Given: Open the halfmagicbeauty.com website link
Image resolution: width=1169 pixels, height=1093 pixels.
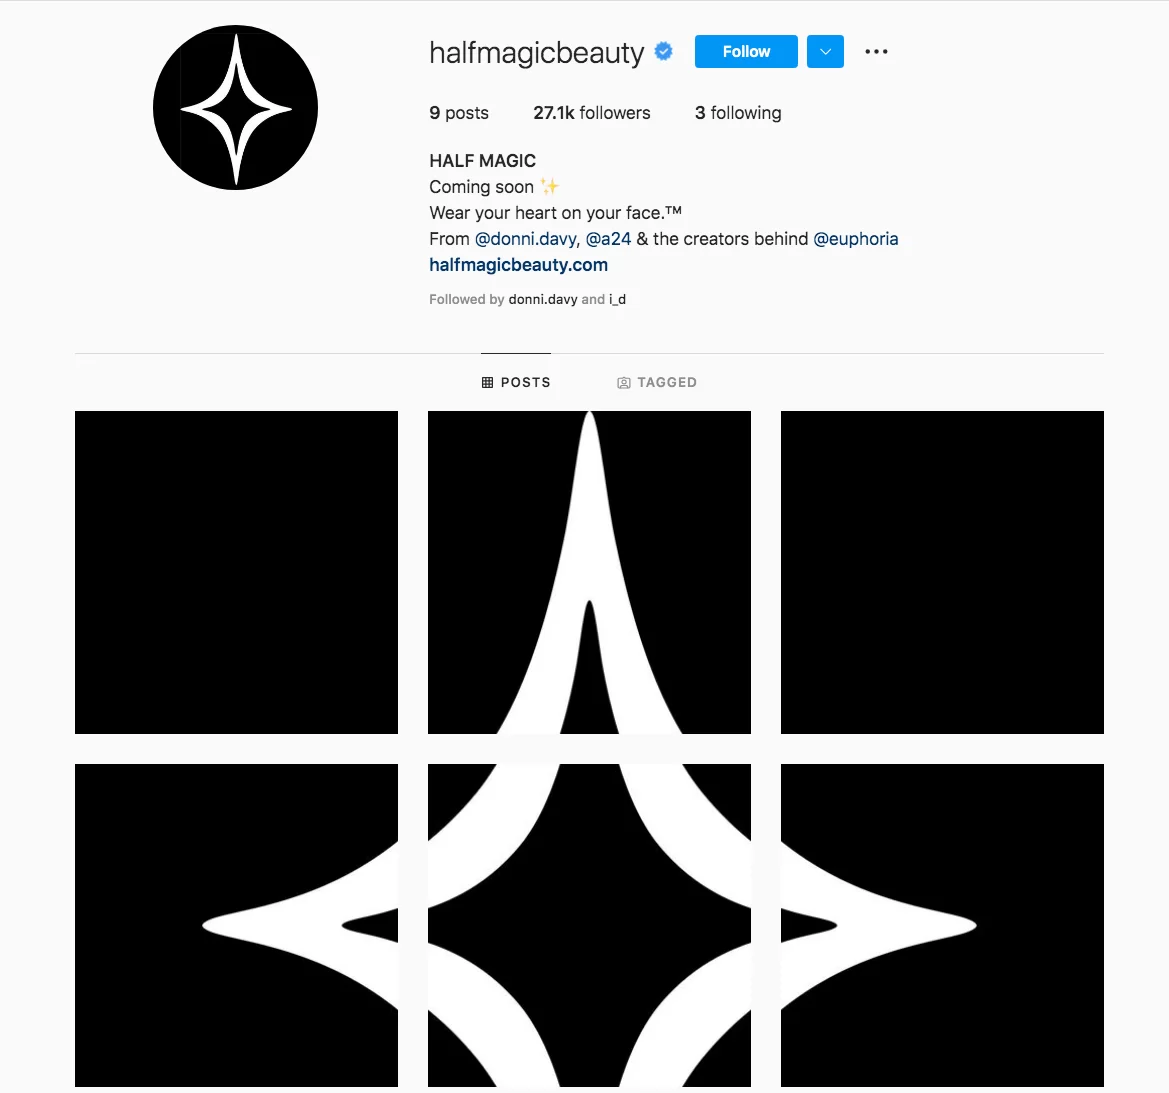Looking at the screenshot, I should point(519,265).
